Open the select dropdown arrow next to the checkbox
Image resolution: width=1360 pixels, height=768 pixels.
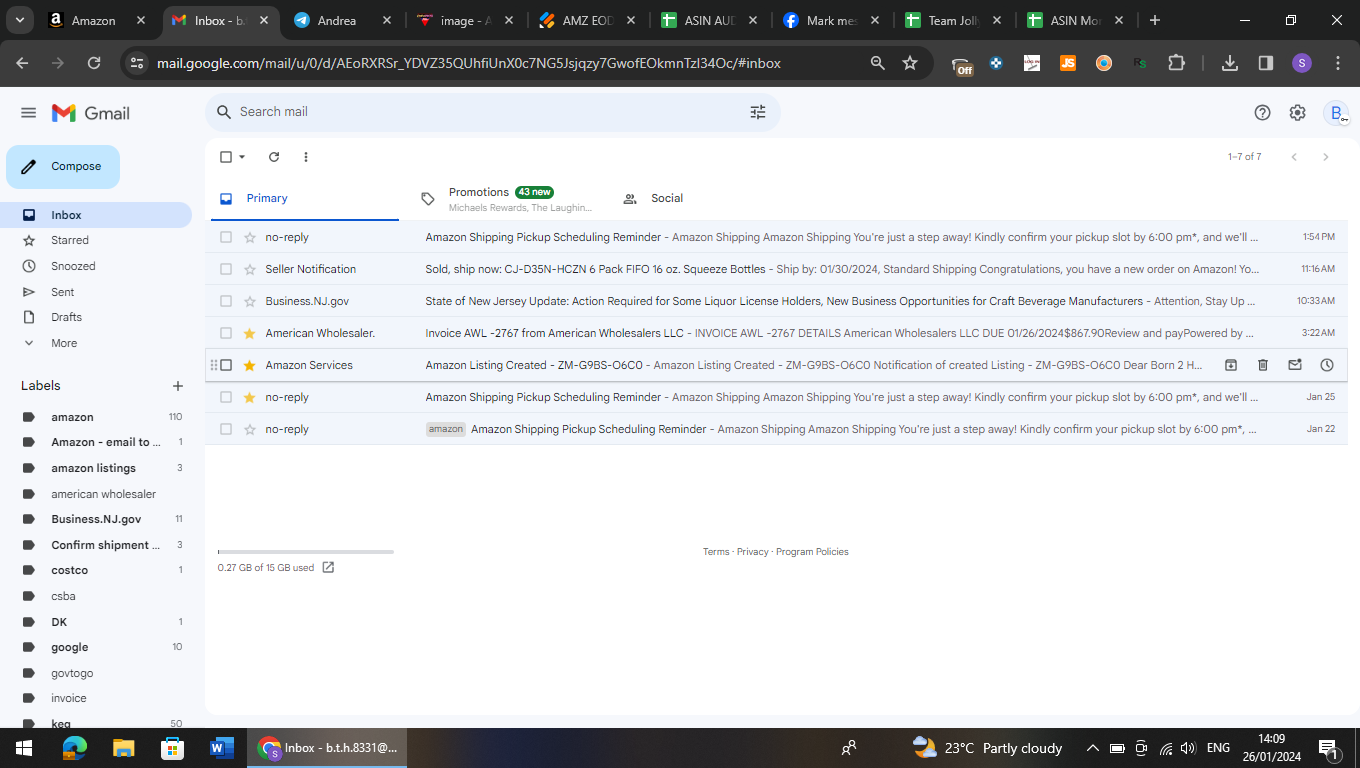242,157
